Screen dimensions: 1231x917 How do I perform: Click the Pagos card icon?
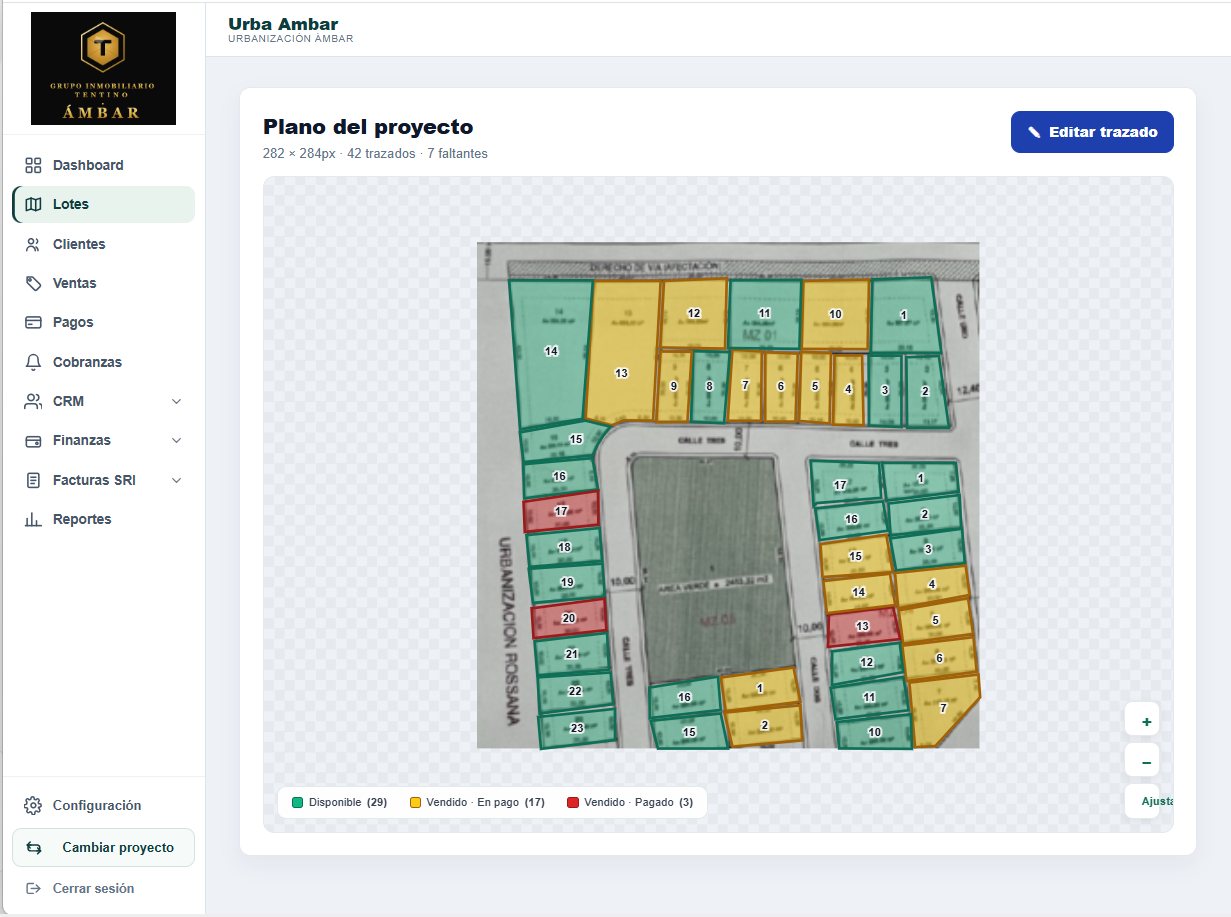click(x=33, y=322)
